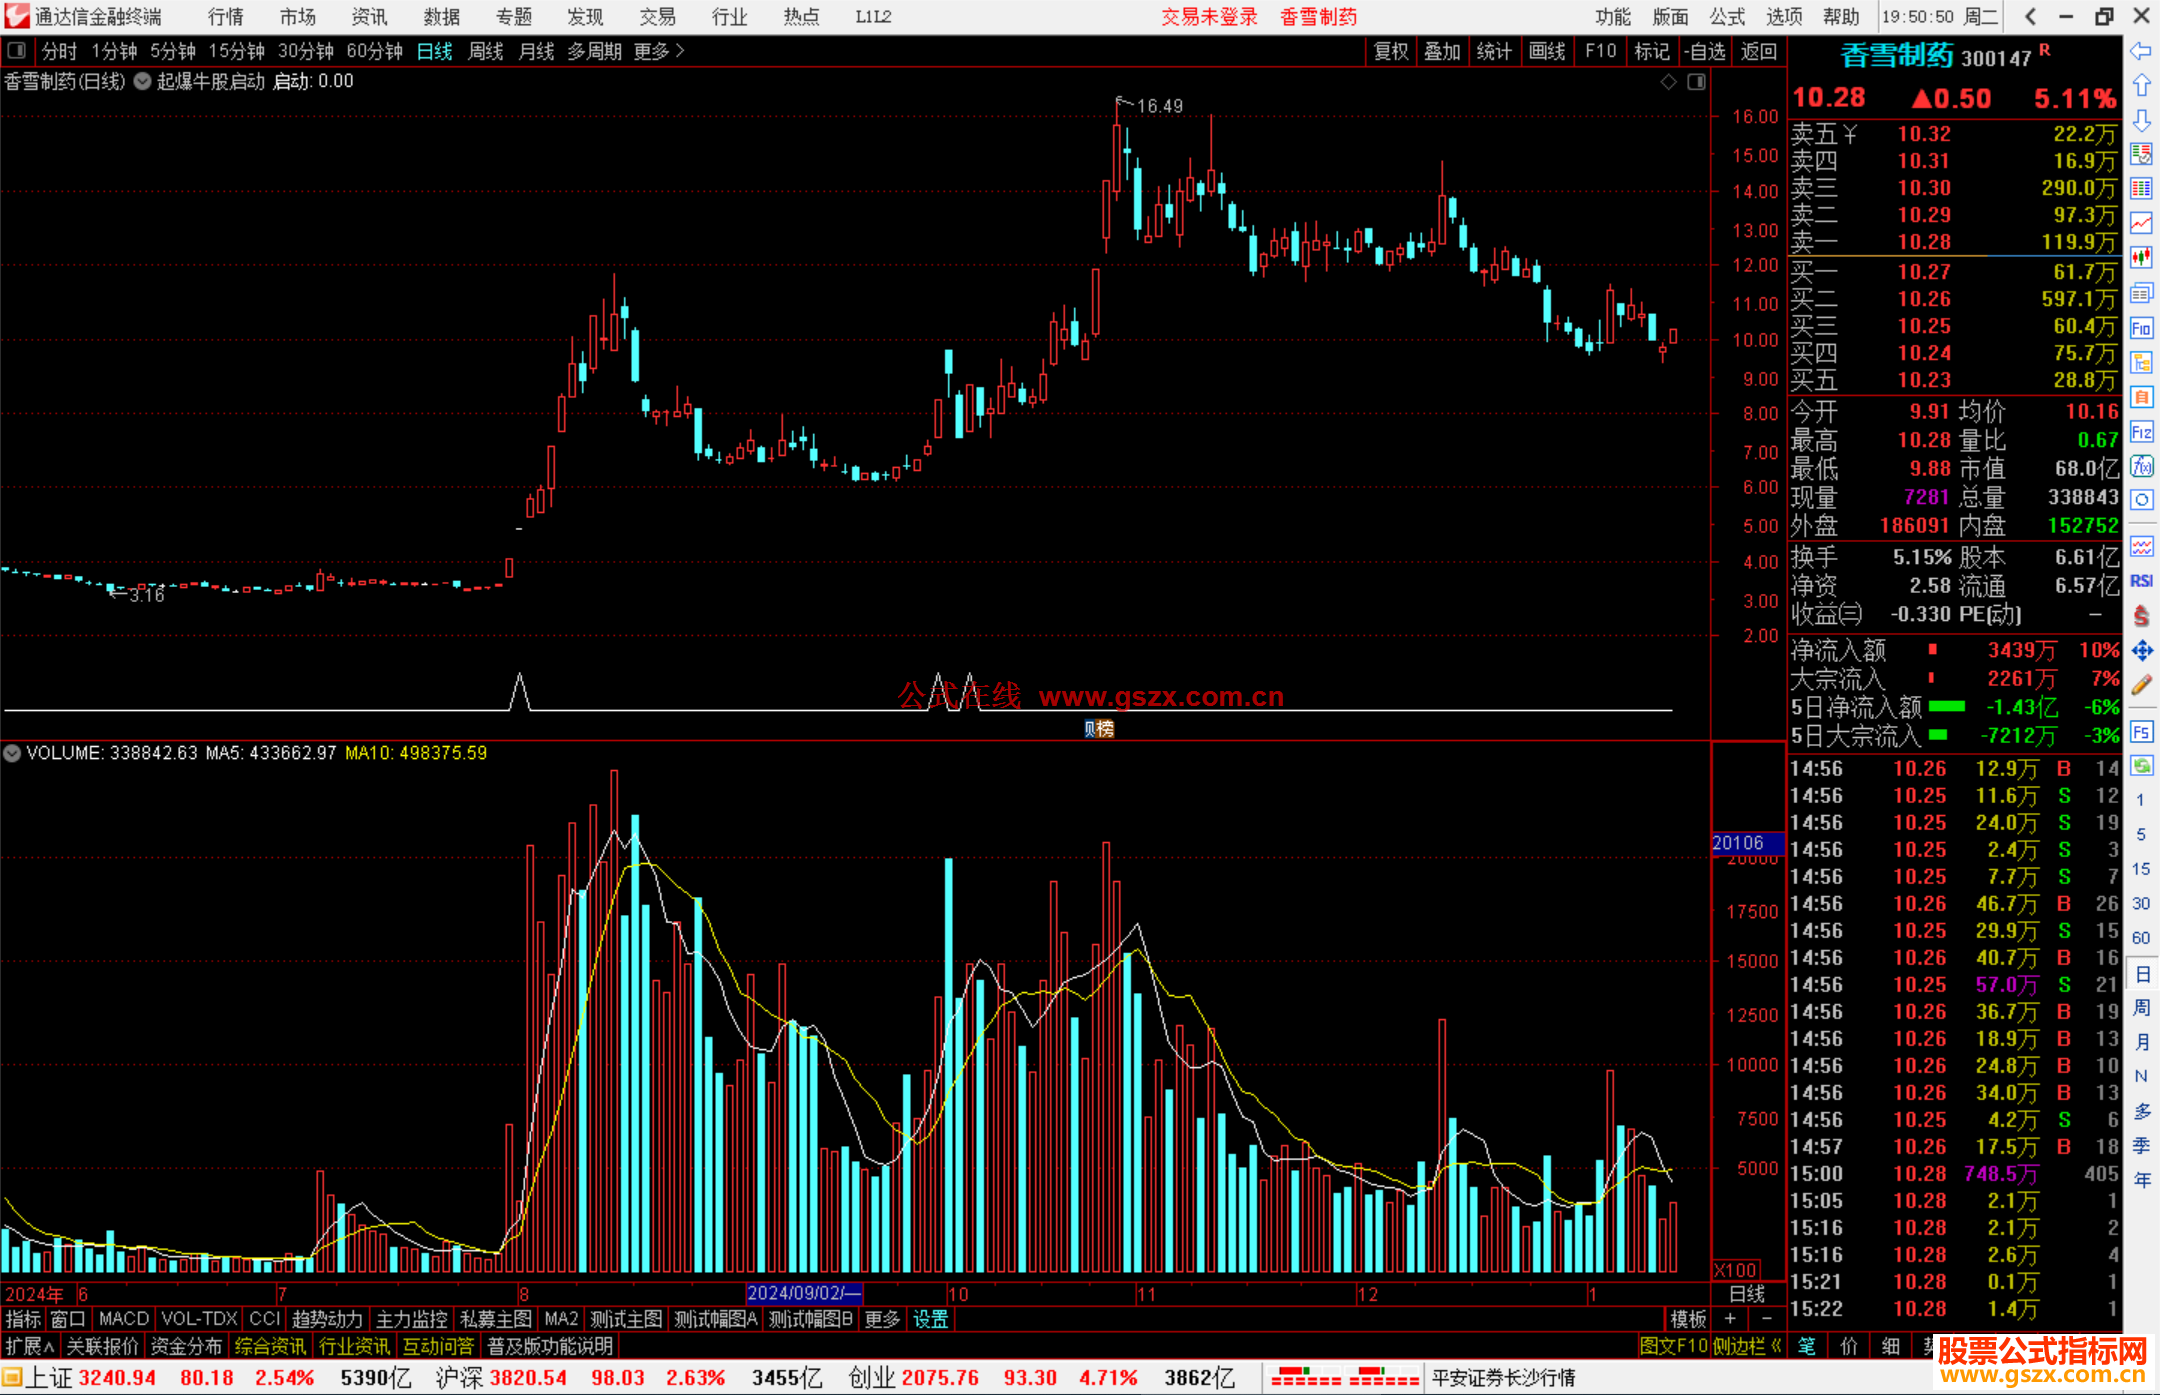
Task: Click the back arrow icon in right sidebar
Action: 2141,50
